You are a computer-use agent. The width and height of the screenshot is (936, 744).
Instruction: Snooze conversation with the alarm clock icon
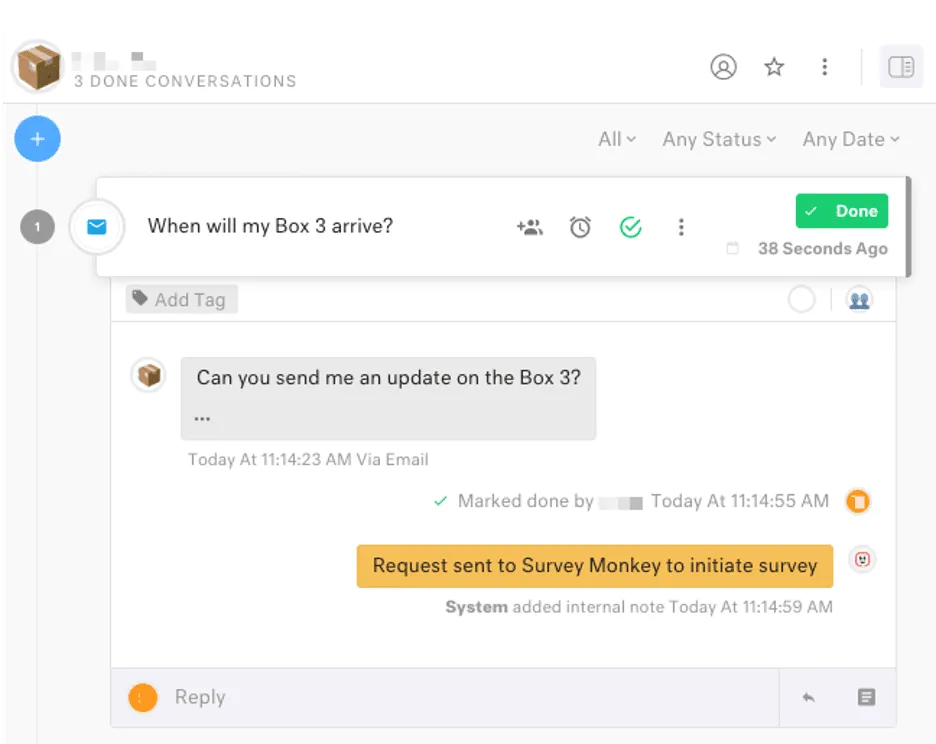(580, 227)
